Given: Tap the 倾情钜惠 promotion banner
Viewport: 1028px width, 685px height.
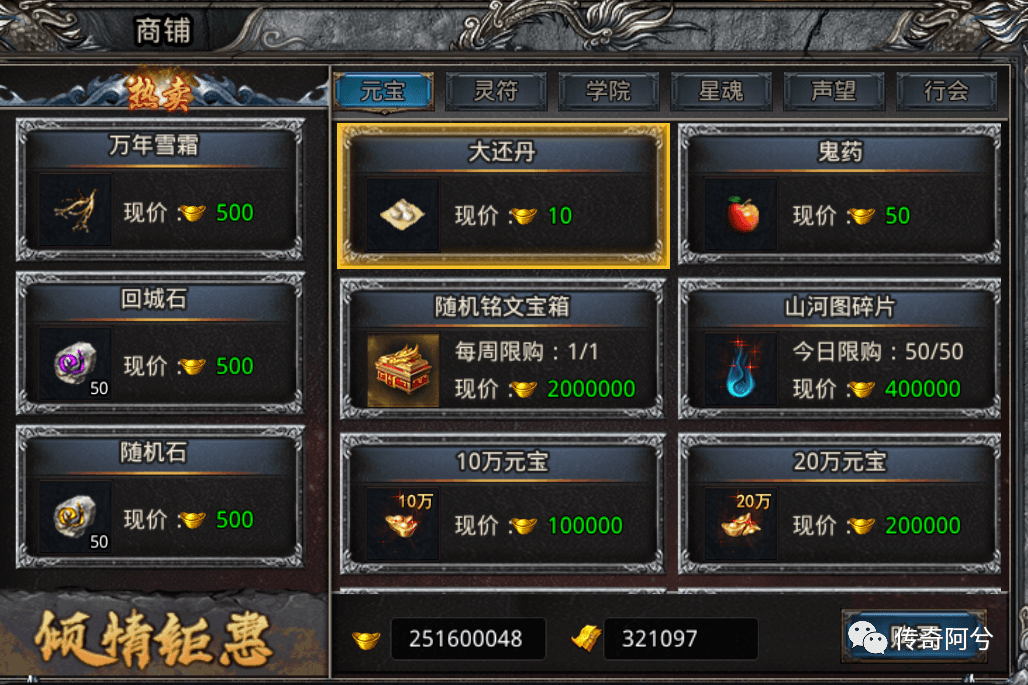Looking at the screenshot, I should coord(155,638).
